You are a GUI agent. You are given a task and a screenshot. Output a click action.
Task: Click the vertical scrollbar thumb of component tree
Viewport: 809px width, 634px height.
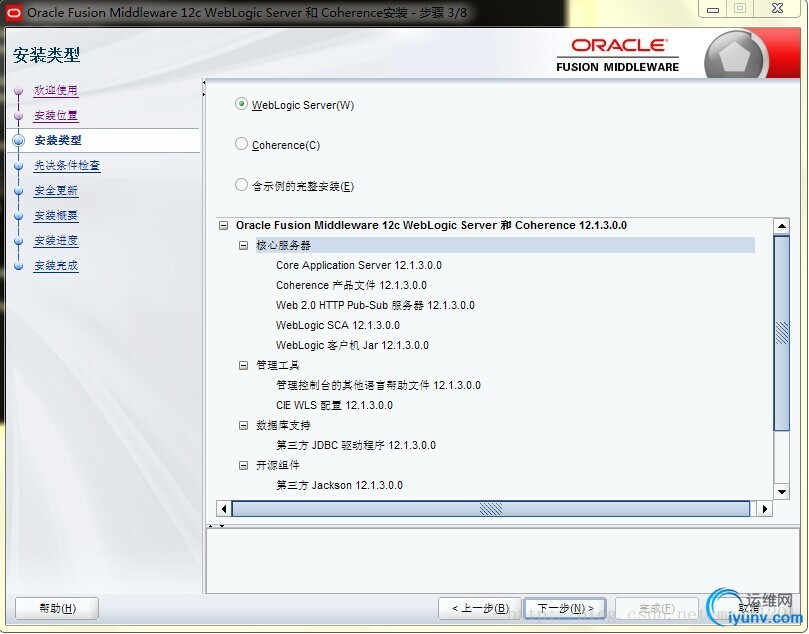click(782, 333)
